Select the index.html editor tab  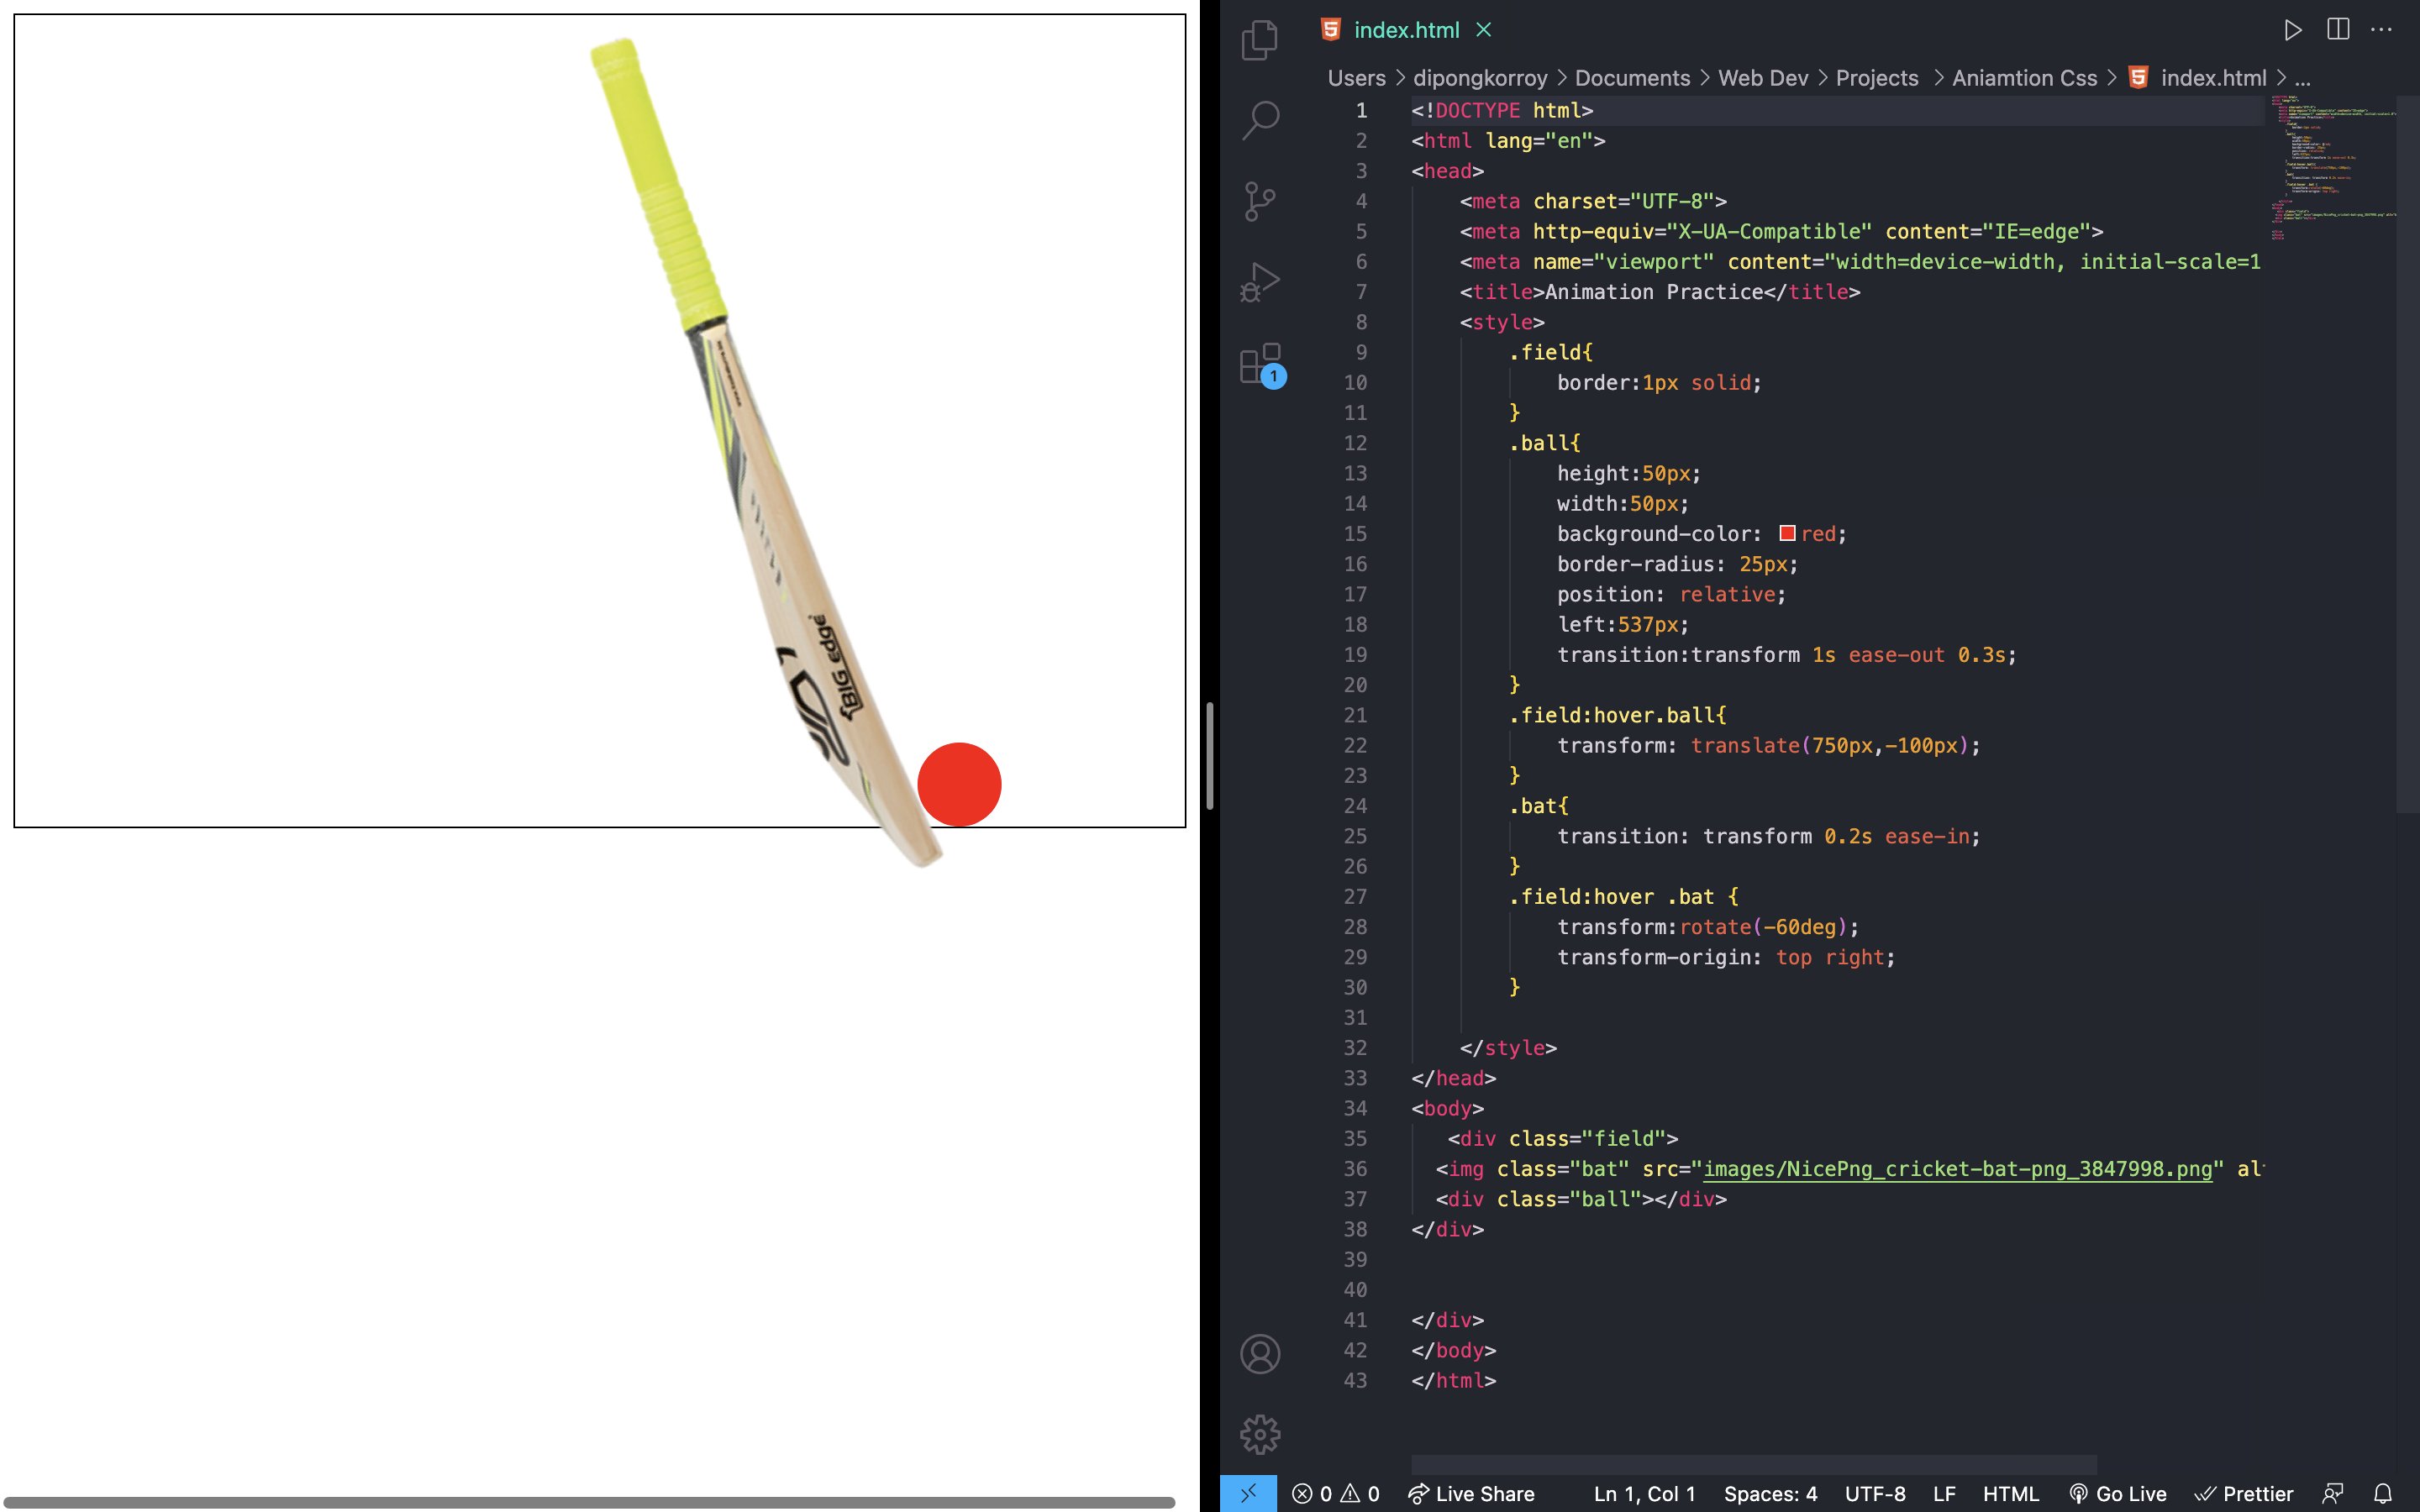(x=1405, y=30)
